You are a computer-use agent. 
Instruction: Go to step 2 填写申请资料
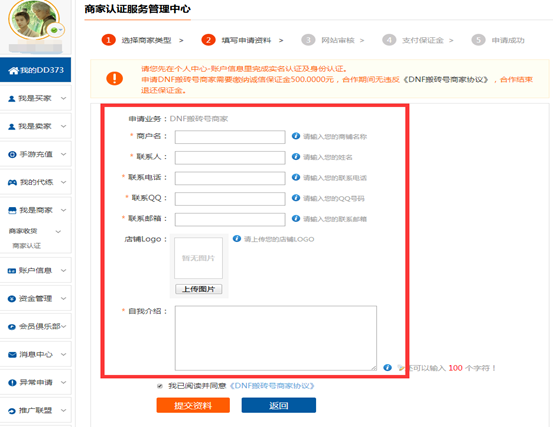(236, 40)
